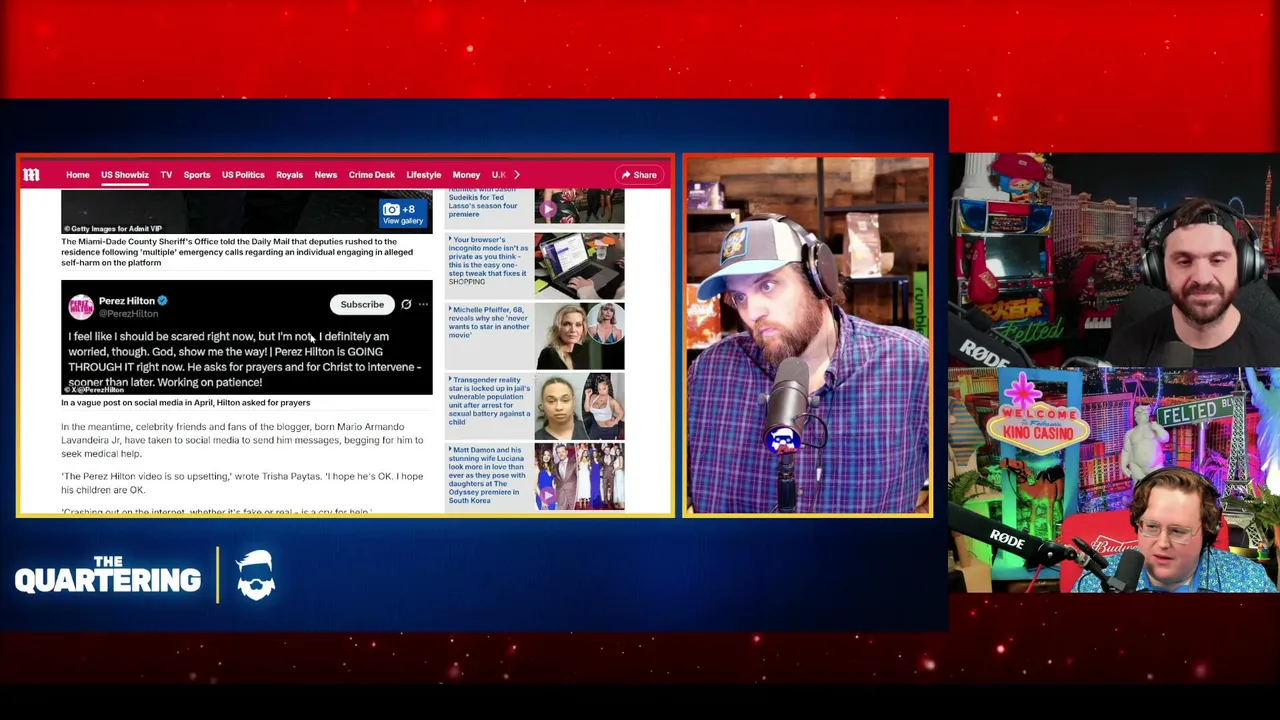The image size is (1280, 720).
Task: Read the browser incognito mode article headline
Action: coord(488,260)
